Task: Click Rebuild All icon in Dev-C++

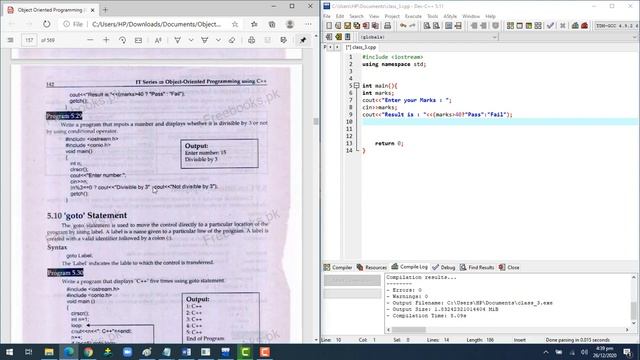Action: coord(538,26)
